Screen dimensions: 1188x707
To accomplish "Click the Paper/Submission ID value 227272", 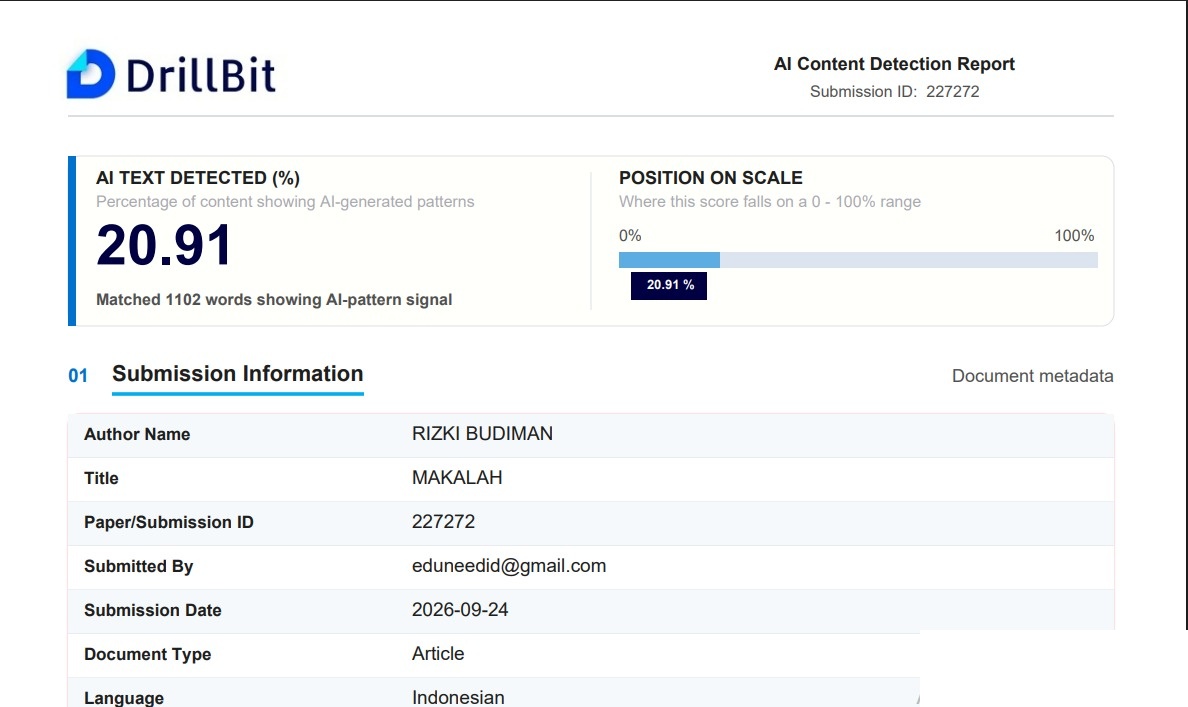I will 443,521.
